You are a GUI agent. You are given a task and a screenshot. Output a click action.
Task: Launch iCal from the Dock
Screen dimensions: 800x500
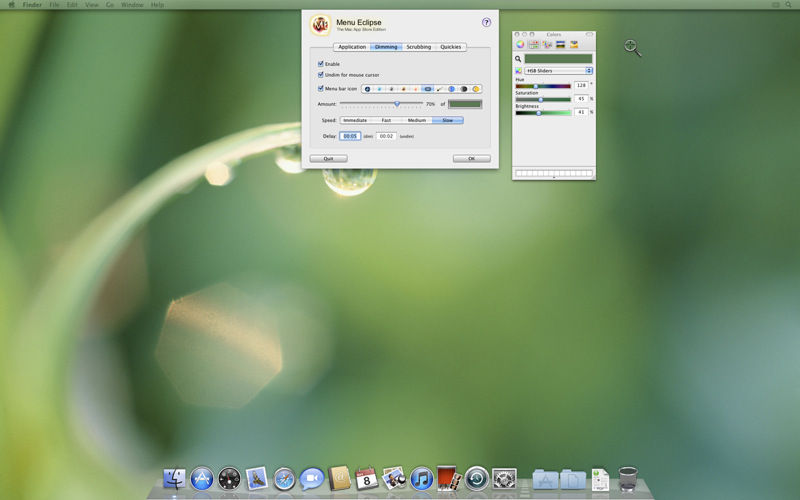[x=366, y=479]
